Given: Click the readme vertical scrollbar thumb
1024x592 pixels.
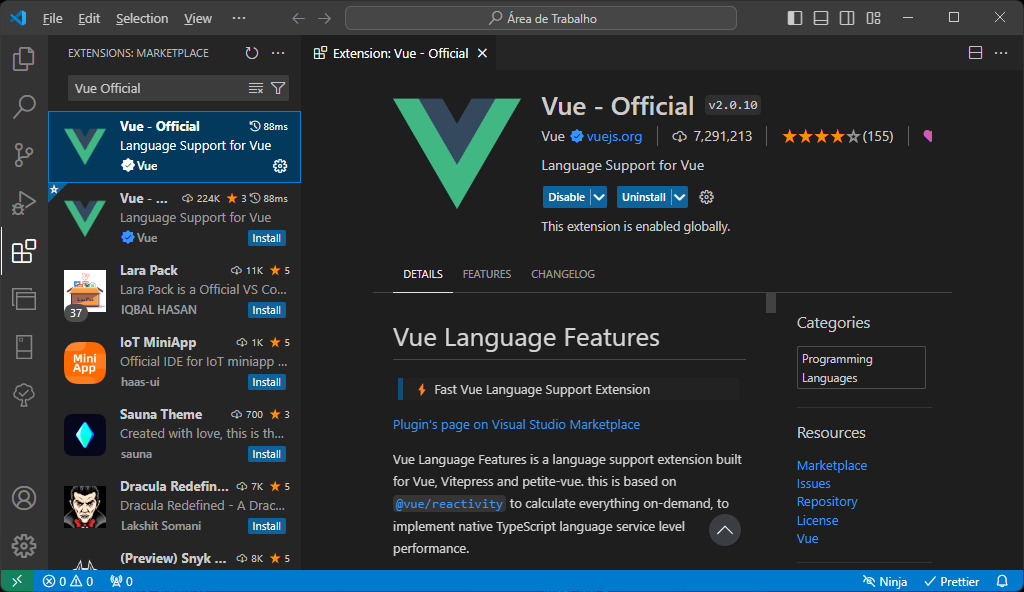Looking at the screenshot, I should [771, 303].
